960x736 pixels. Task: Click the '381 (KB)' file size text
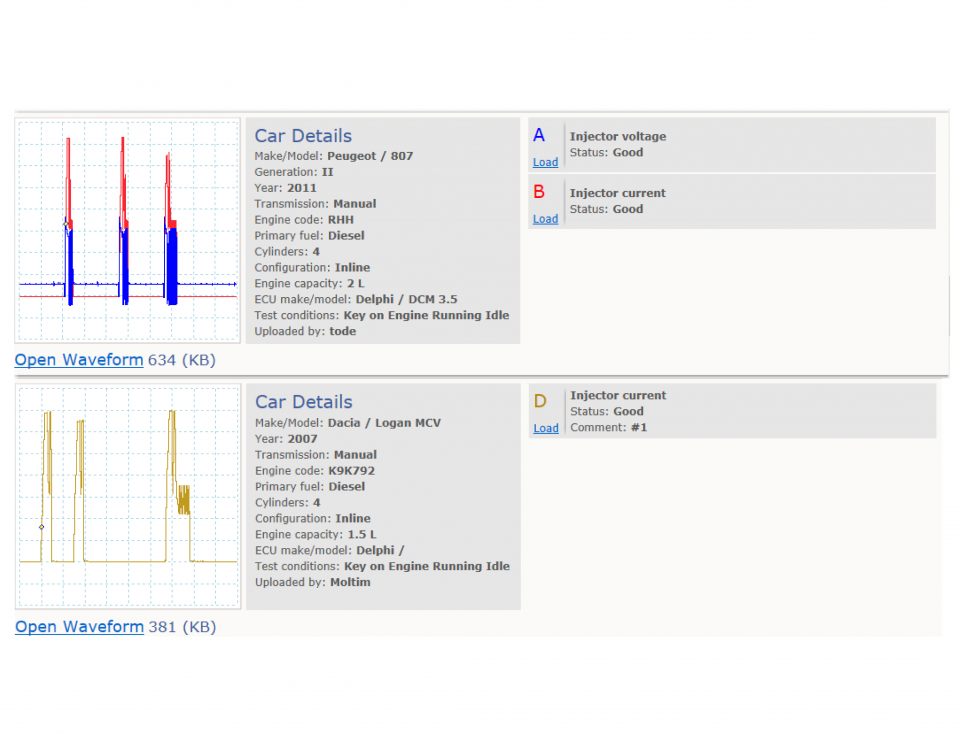click(x=182, y=627)
